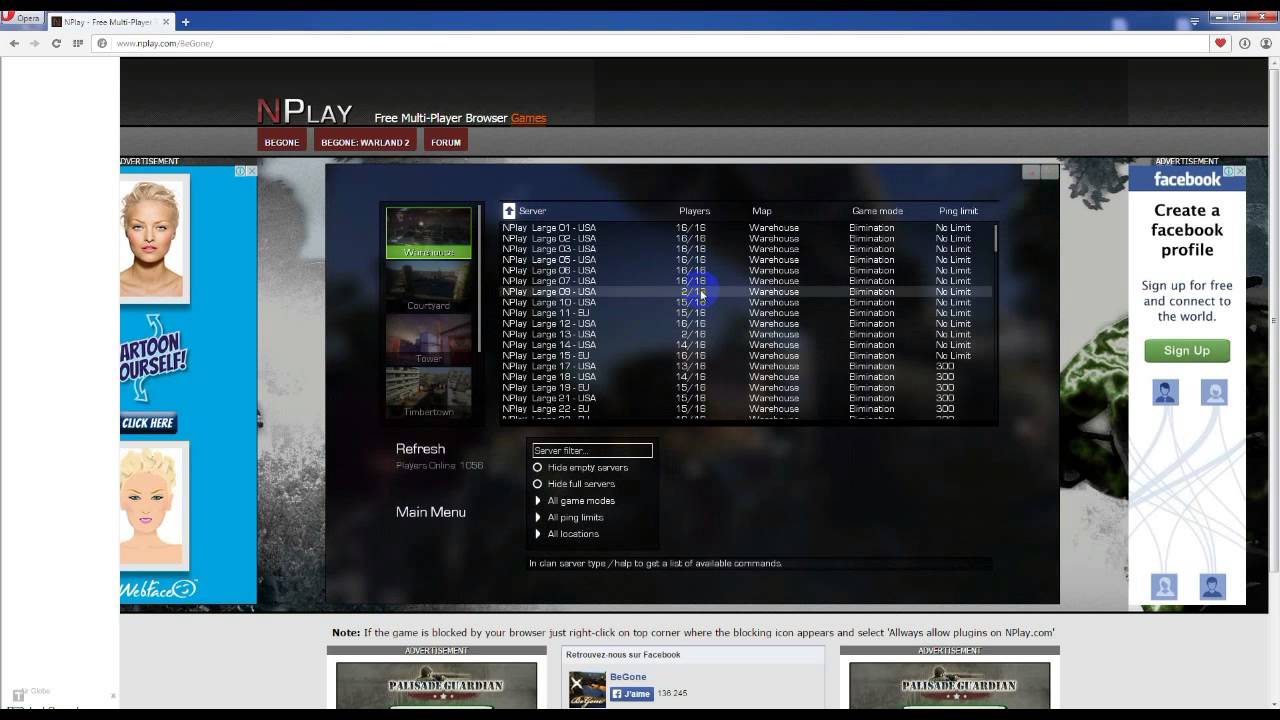Click the Games link in the header
This screenshot has height=720, width=1280.
click(528, 118)
